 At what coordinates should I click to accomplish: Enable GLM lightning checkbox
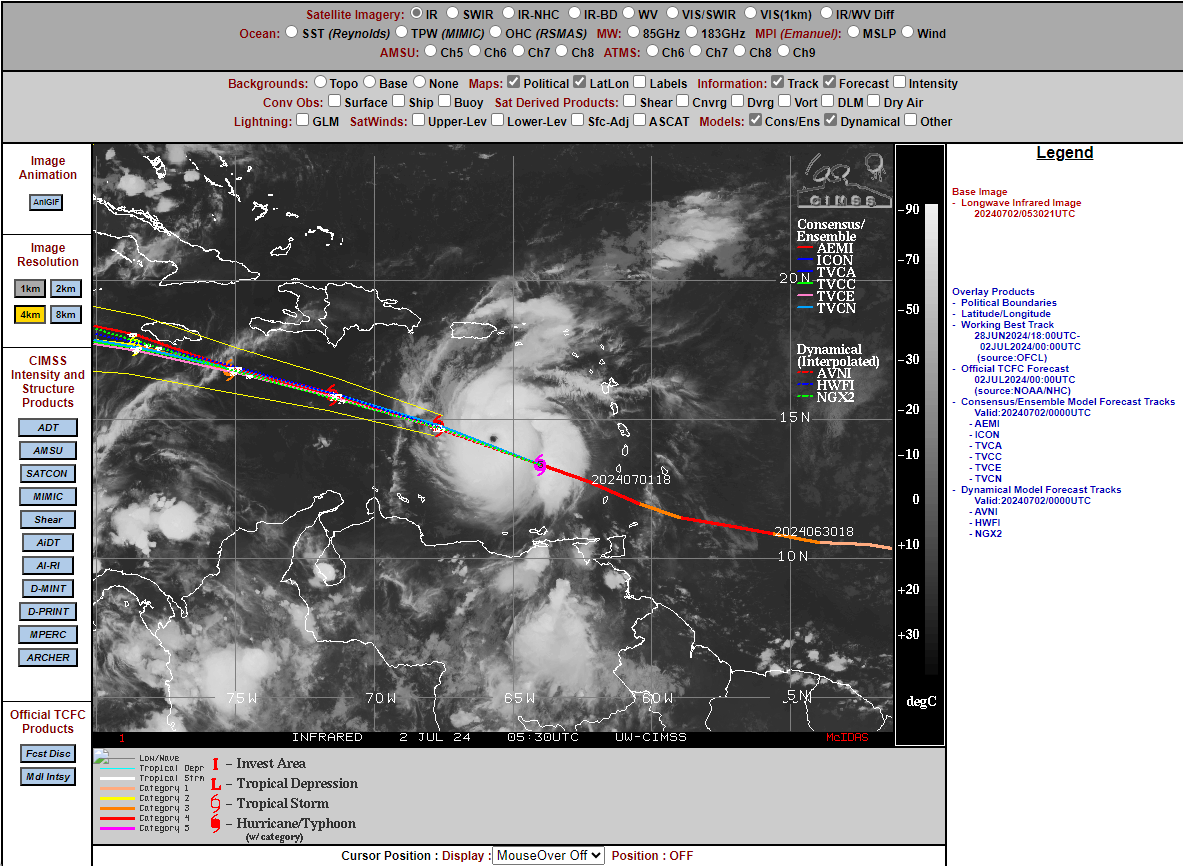(303, 119)
